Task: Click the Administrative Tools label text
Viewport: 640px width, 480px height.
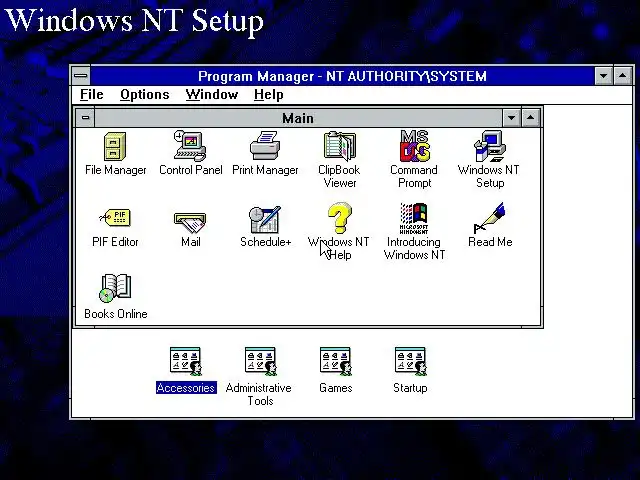Action: [259, 394]
